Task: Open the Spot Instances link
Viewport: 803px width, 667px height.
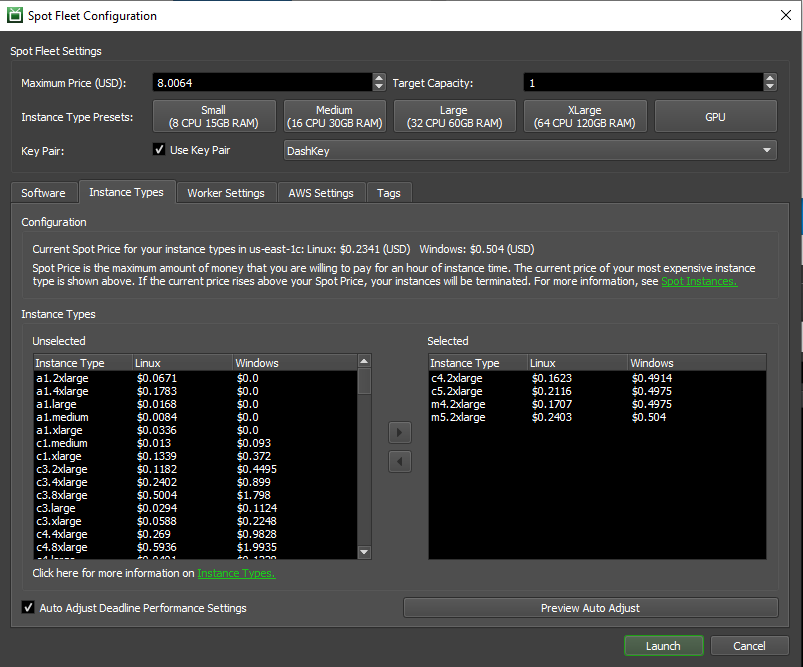Action: [698, 282]
